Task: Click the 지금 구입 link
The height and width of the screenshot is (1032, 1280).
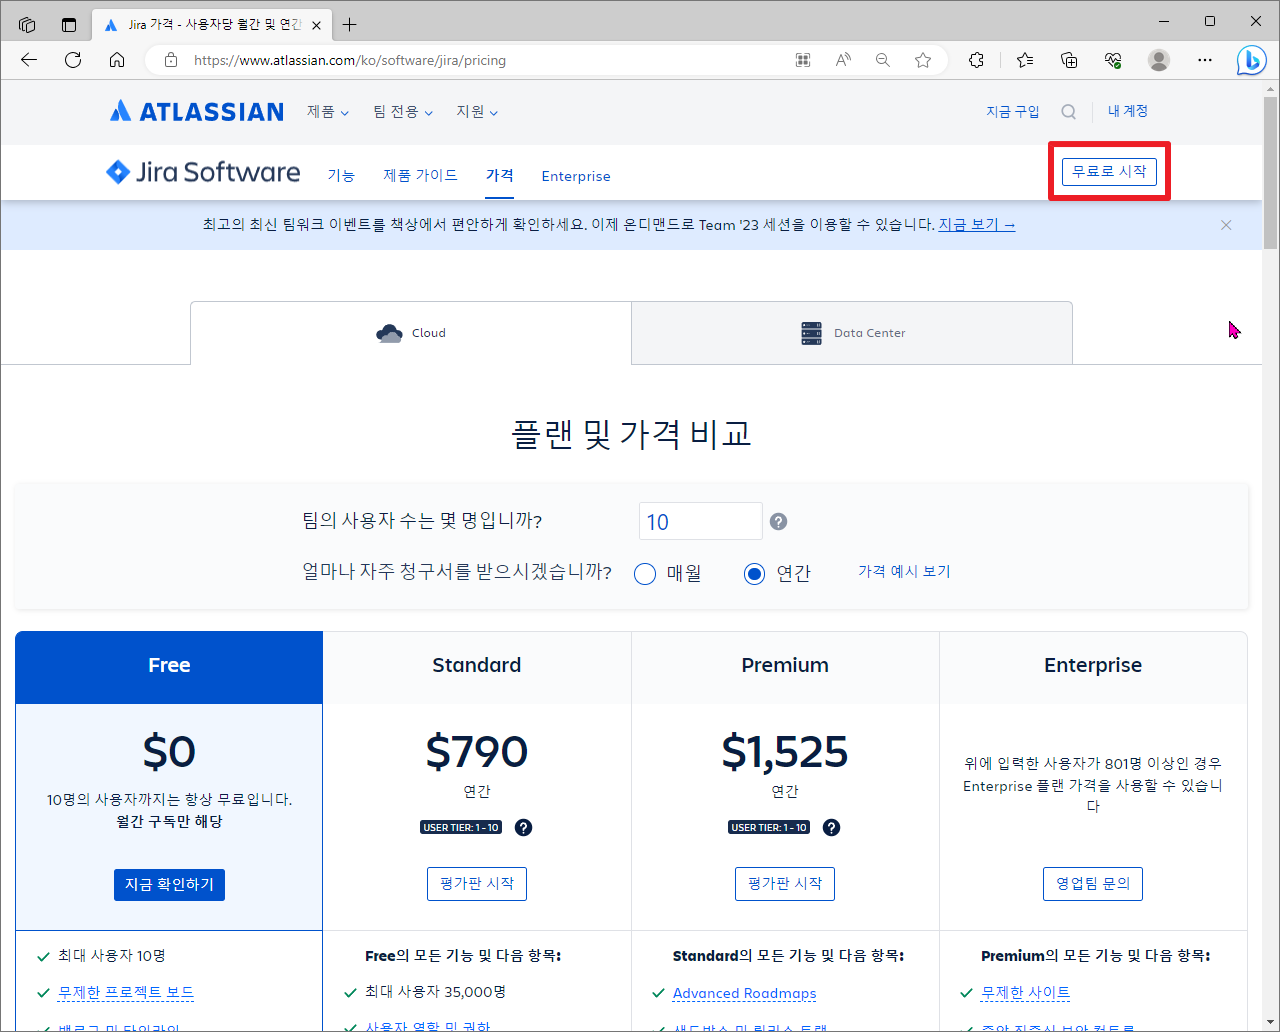Action: [x=1013, y=111]
